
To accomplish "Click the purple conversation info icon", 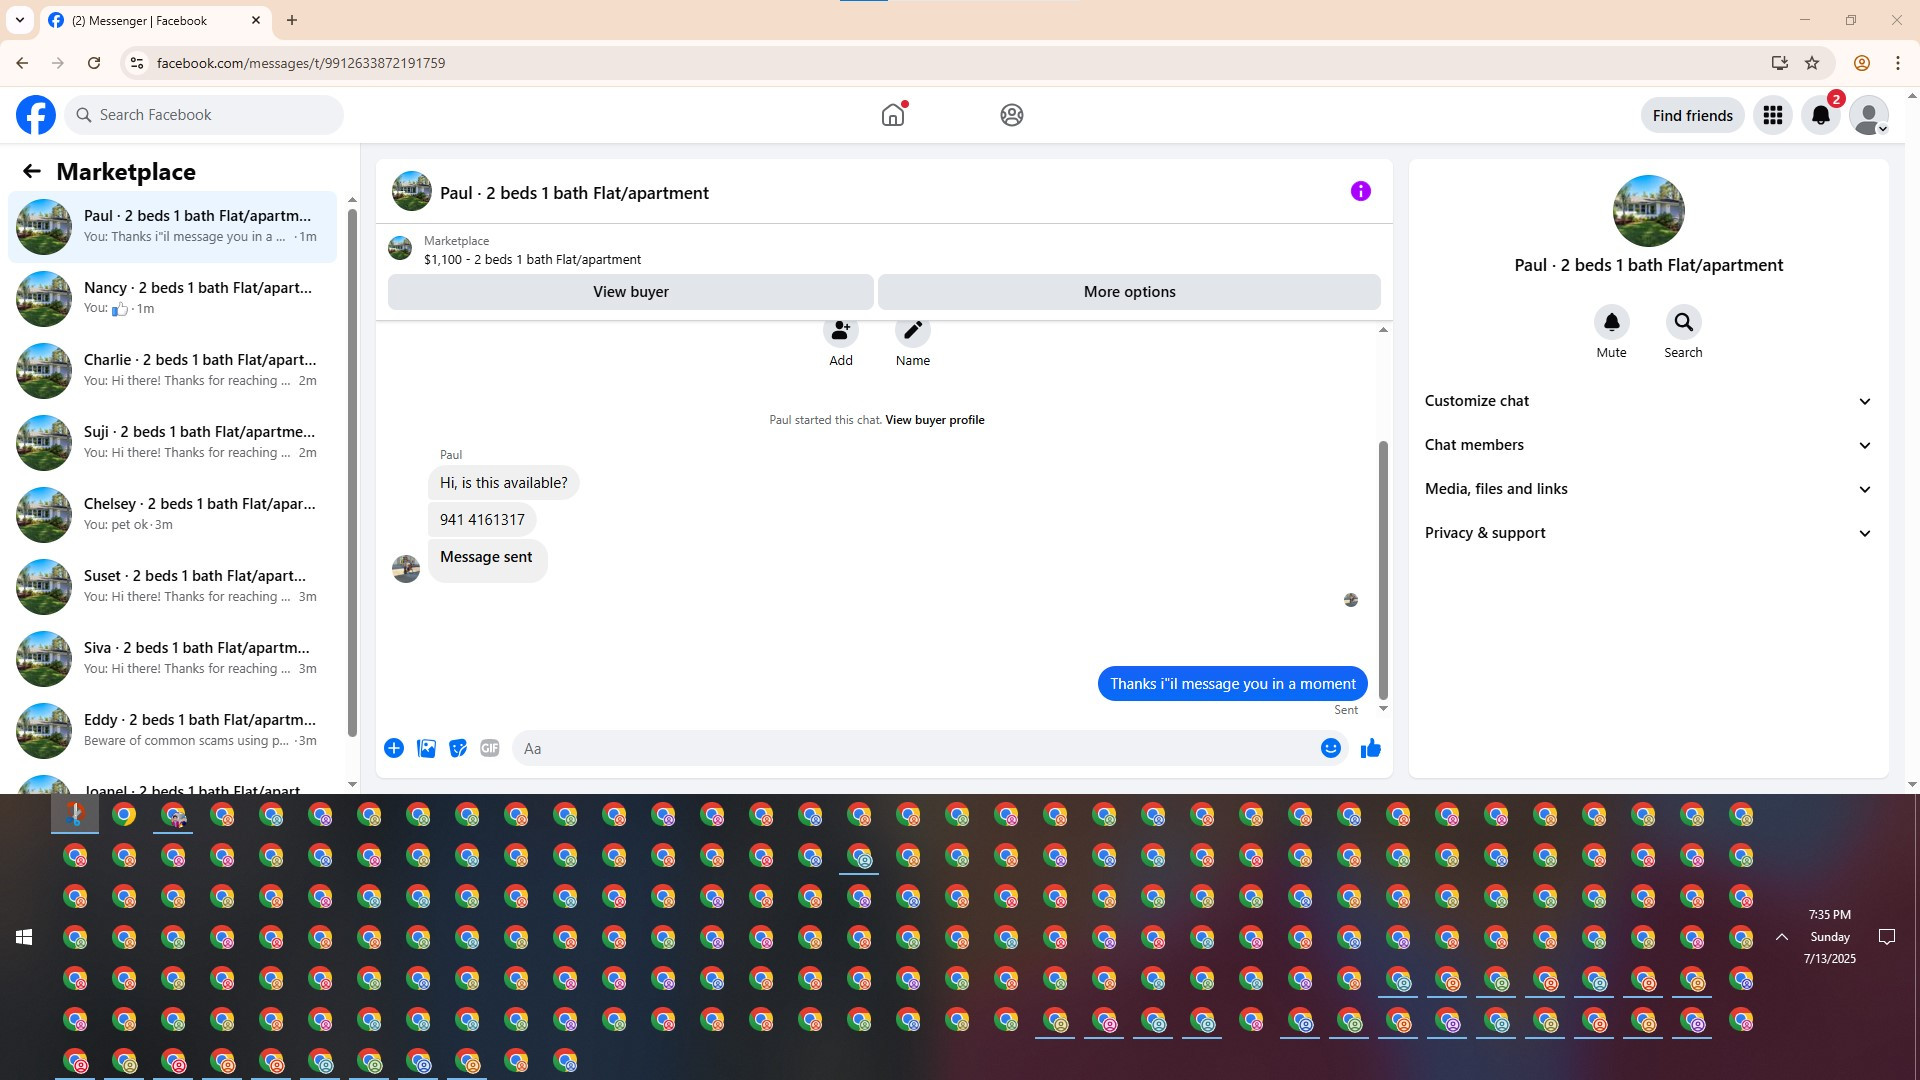I will tap(1360, 191).
